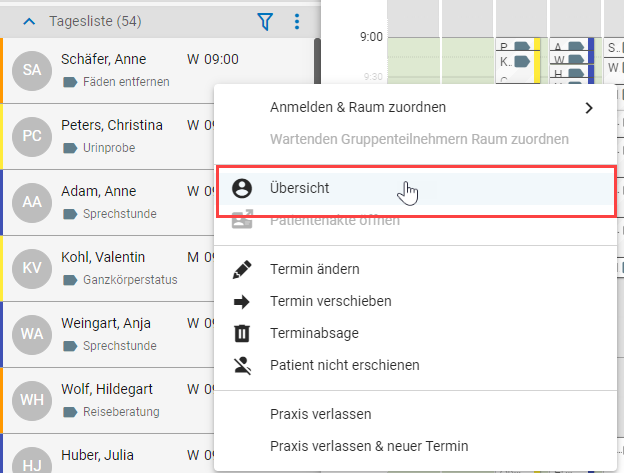624x473 pixels.
Task: Click the yellow-marked appointment in the calendar
Action: 518,62
